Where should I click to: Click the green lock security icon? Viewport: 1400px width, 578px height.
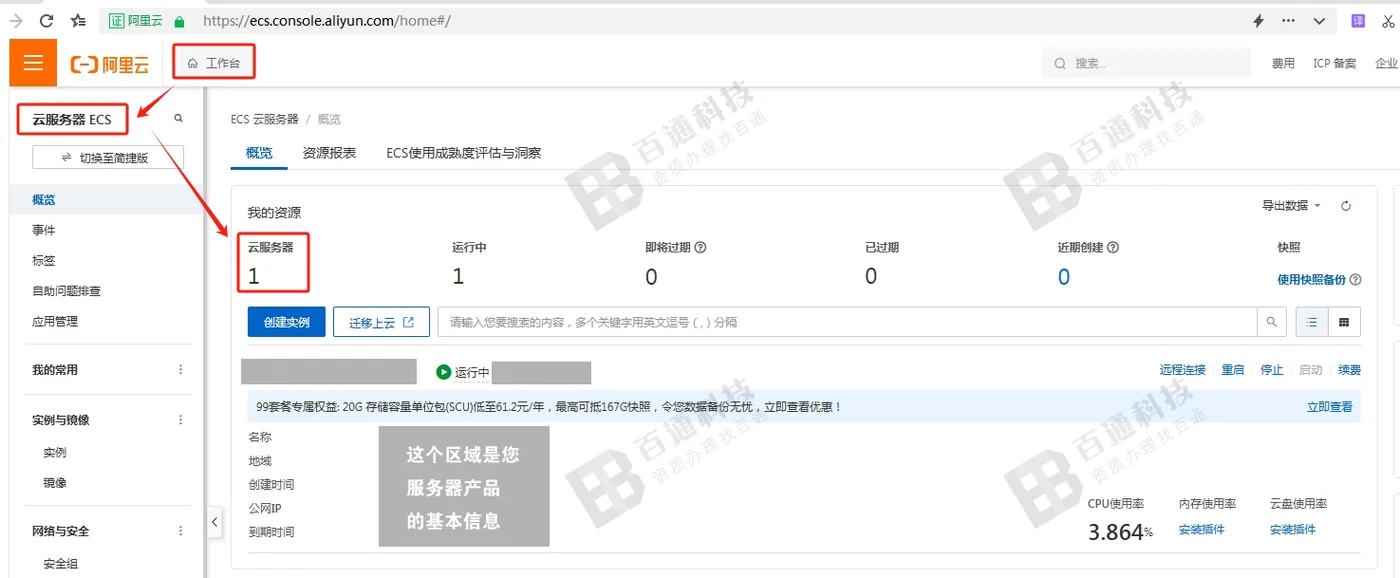tap(179, 20)
